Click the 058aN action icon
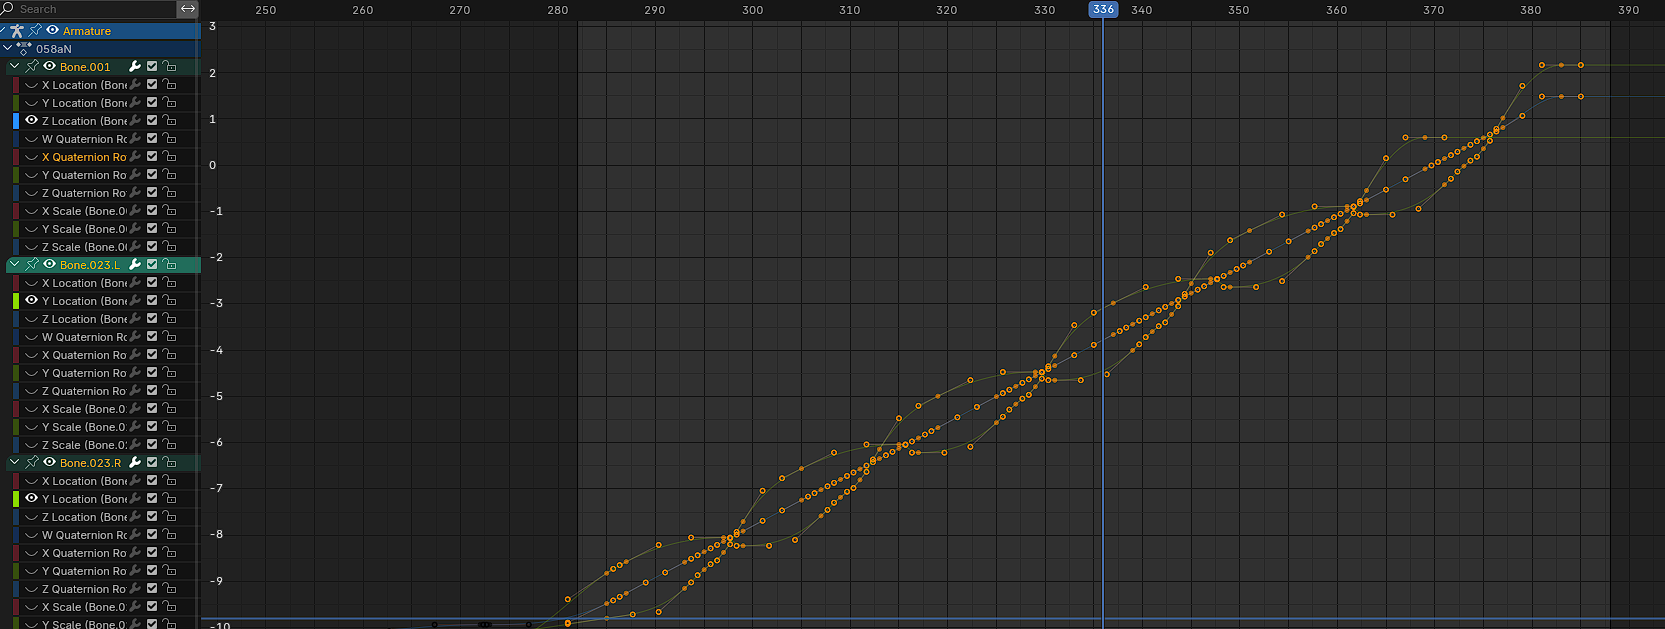Viewport: 1665px width, 629px height. [24, 48]
